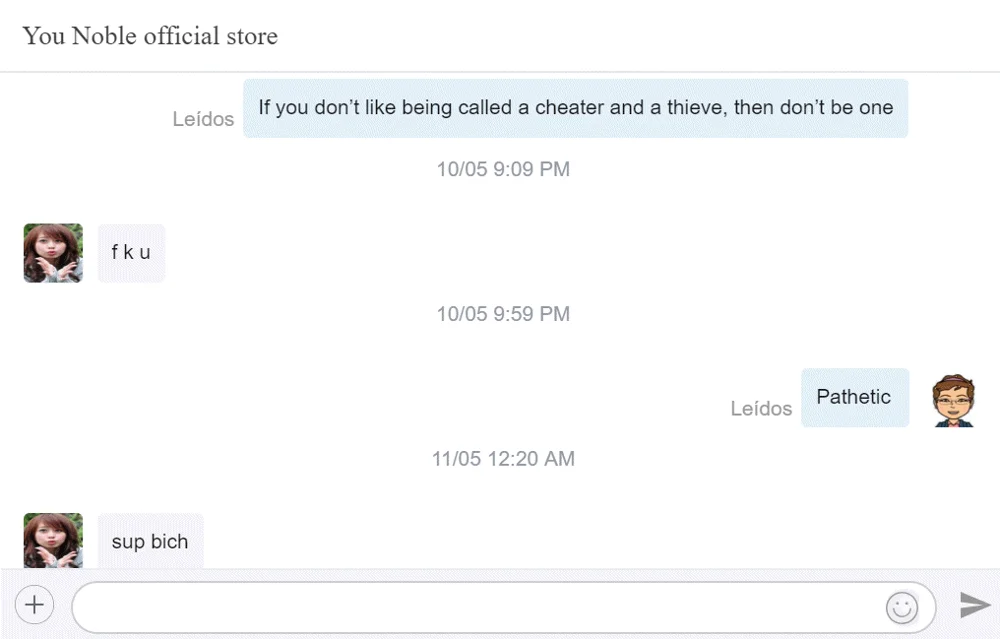Image resolution: width=1000 pixels, height=639 pixels.
Task: Click the 10/05 9:59 PM timestamp
Action: point(503,314)
